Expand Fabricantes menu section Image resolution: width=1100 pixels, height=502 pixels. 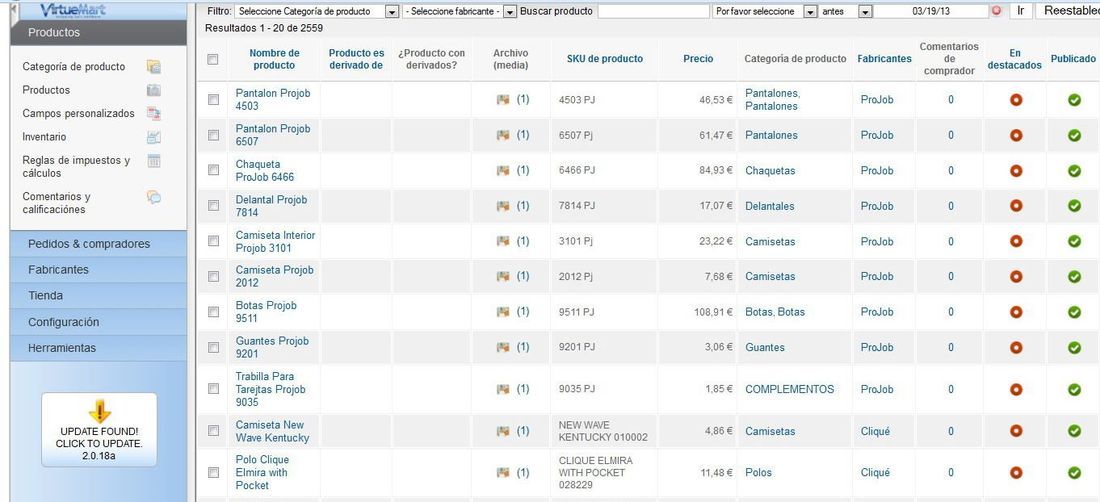pos(99,270)
